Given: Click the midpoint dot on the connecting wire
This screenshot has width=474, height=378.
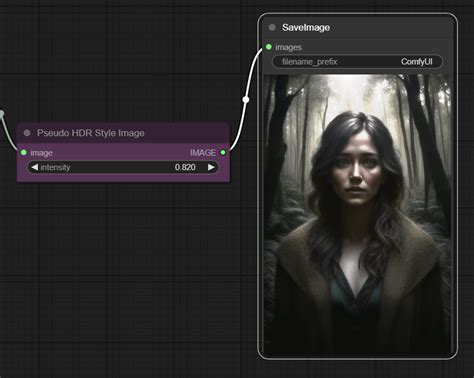Looking at the screenshot, I should pyautogui.click(x=246, y=99).
